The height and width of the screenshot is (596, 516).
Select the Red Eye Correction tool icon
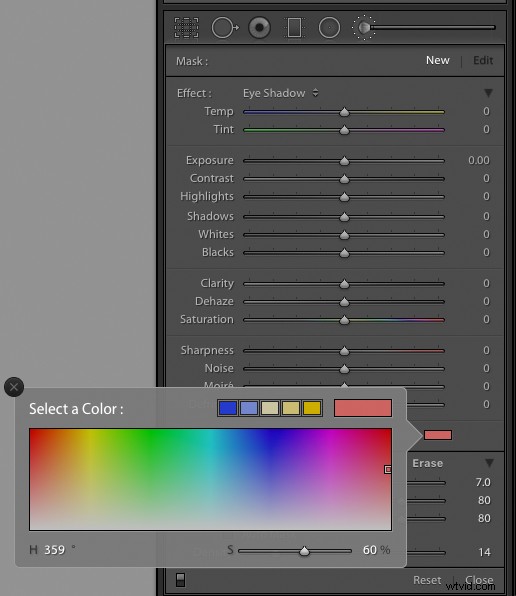coord(260,27)
